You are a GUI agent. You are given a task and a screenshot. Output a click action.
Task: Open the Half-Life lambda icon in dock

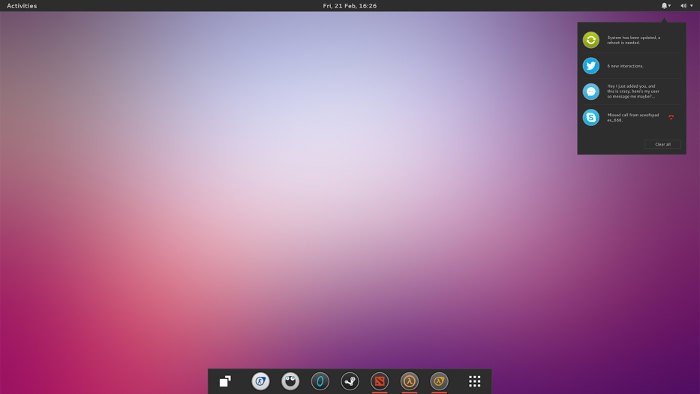tap(409, 382)
